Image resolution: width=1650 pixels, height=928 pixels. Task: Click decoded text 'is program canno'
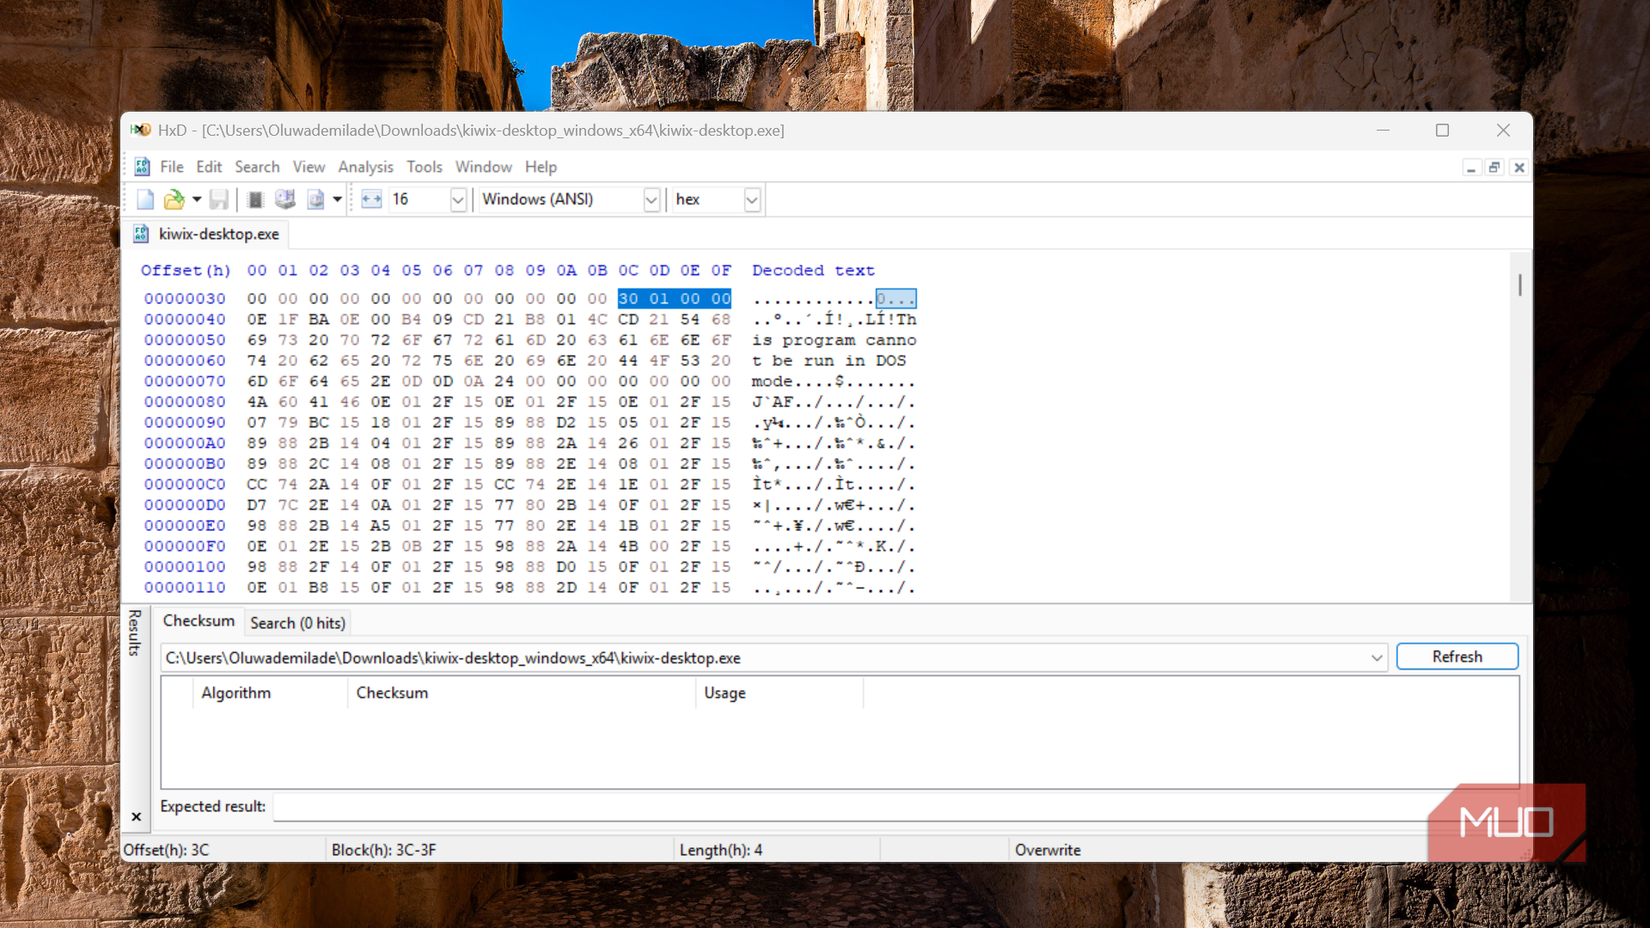[x=834, y=340]
